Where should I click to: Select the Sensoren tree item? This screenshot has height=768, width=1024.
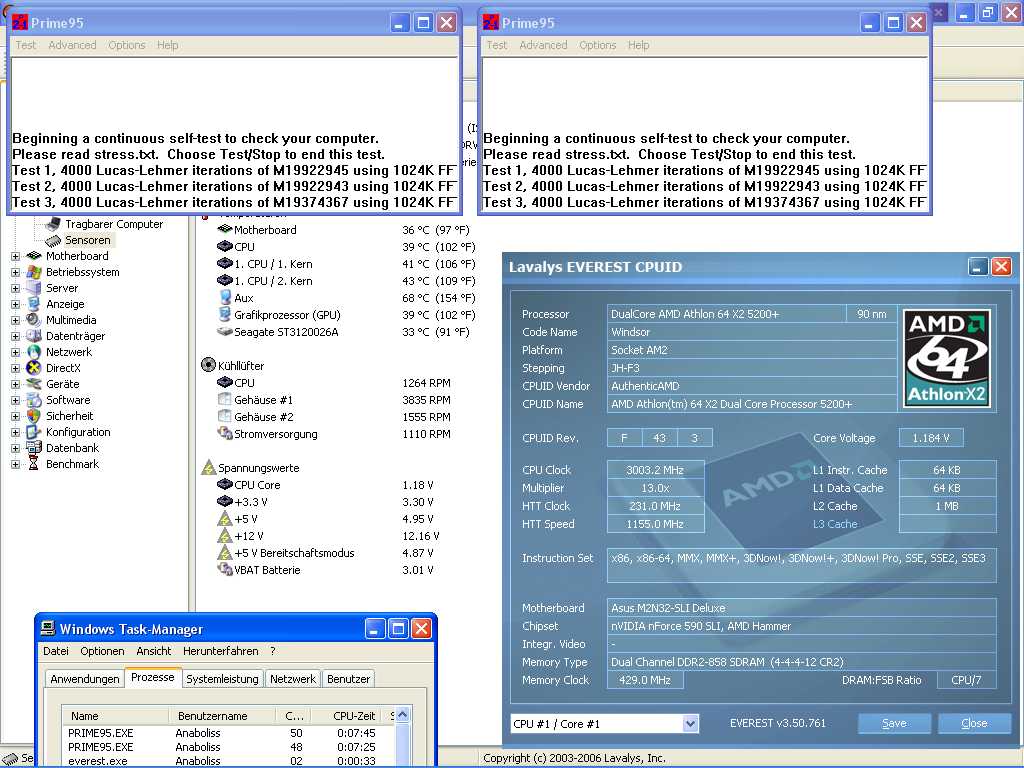[x=88, y=240]
